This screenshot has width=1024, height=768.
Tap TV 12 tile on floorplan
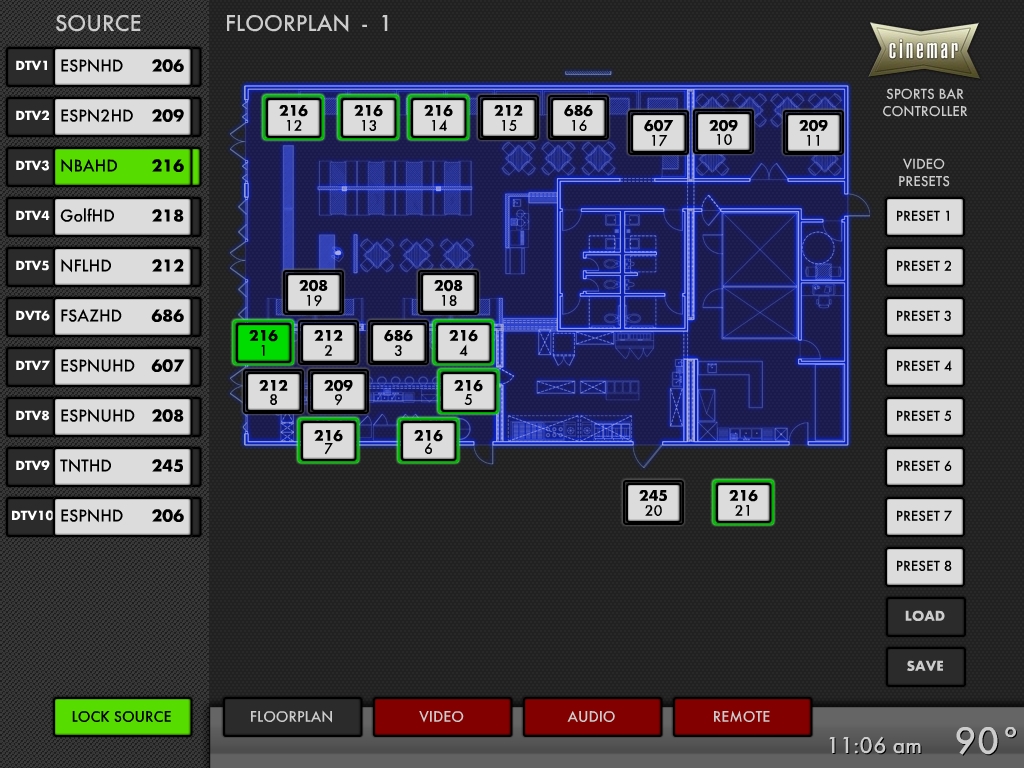294,118
